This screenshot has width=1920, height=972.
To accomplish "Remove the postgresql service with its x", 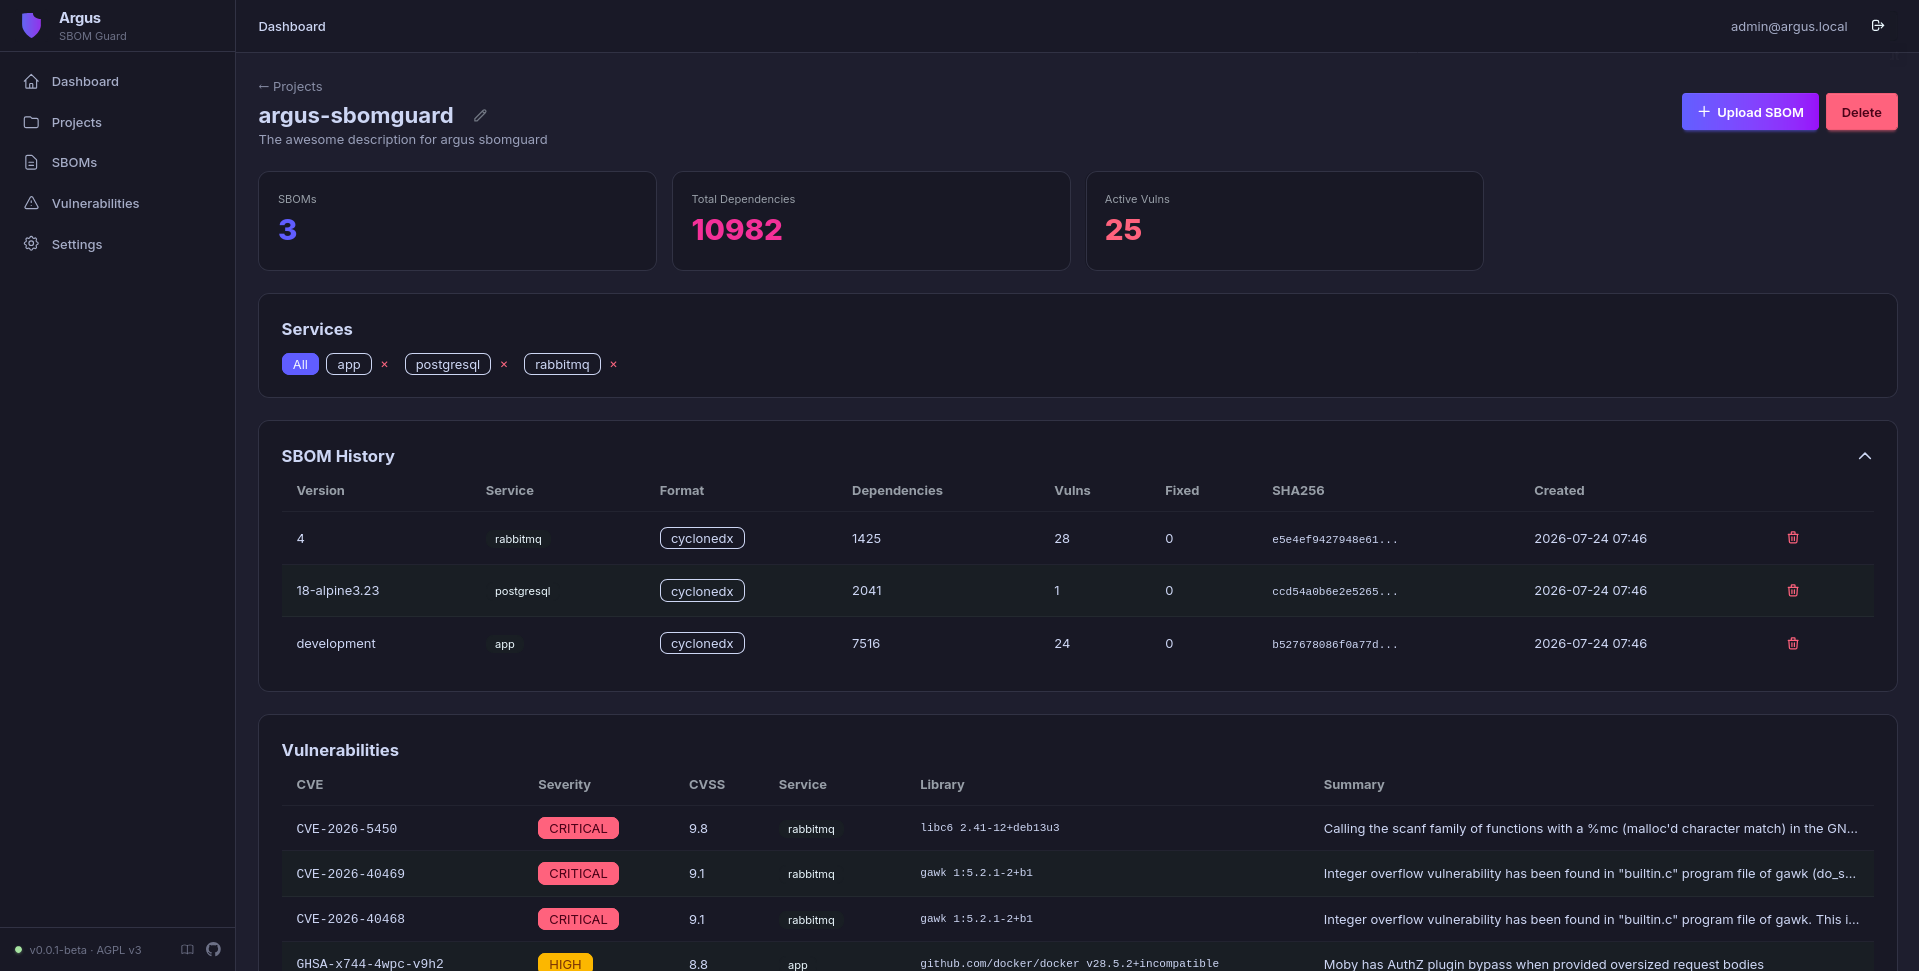I will click(504, 365).
